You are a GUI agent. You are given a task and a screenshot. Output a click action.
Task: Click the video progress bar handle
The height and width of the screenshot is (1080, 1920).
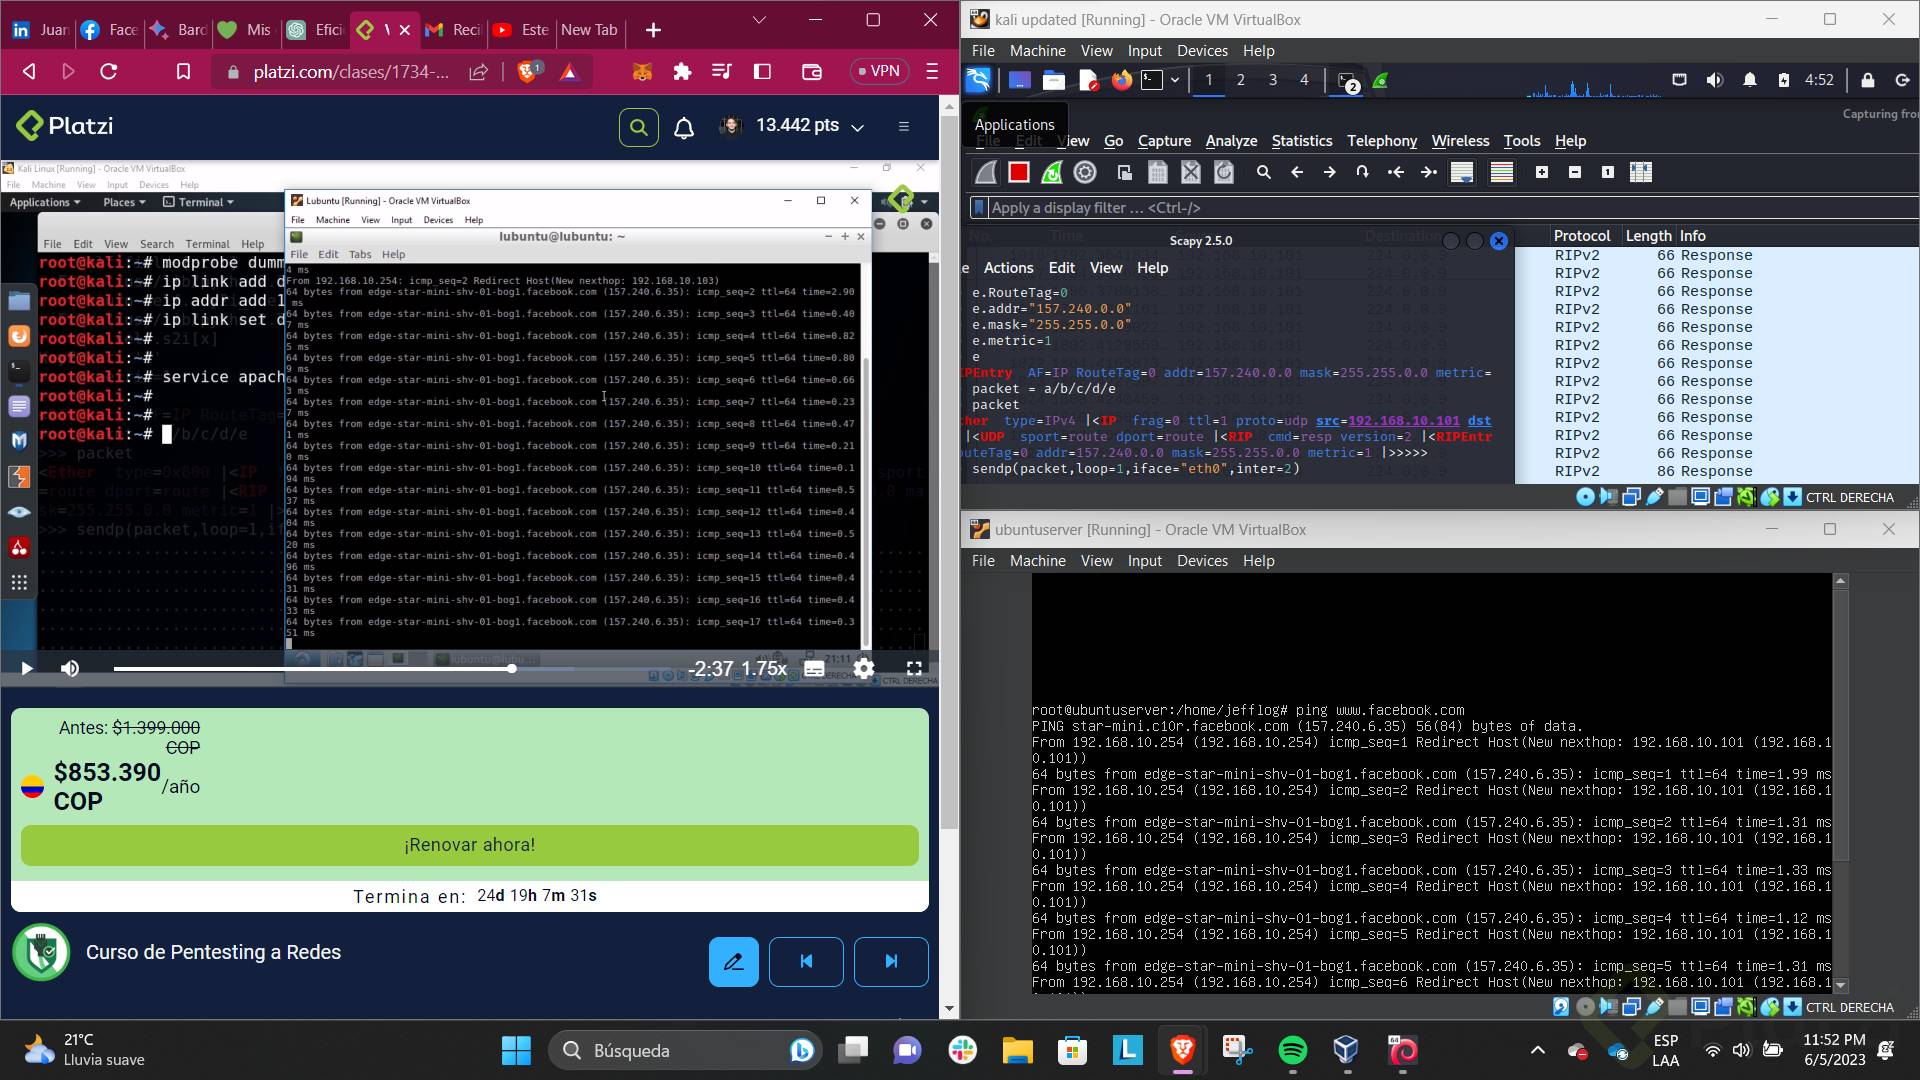[x=511, y=668]
